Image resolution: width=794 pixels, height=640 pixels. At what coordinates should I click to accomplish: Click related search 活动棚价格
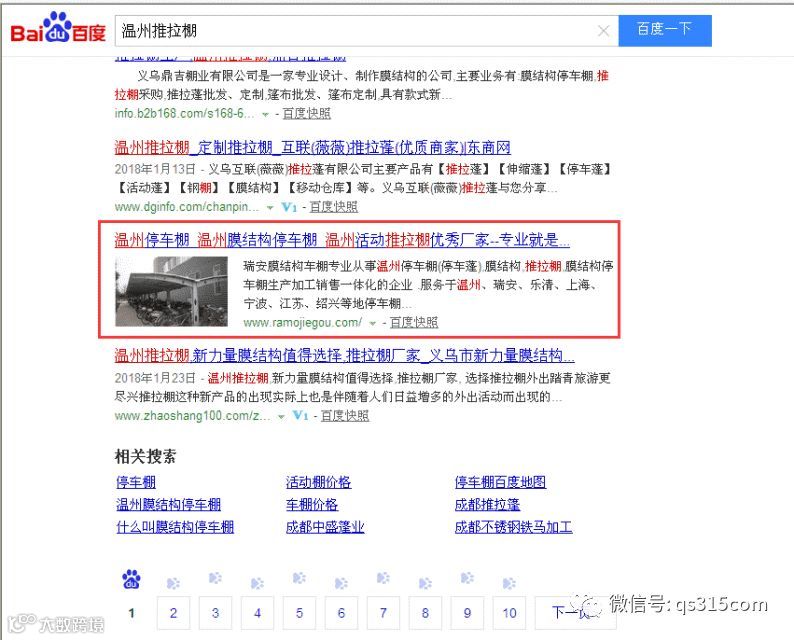pos(318,482)
